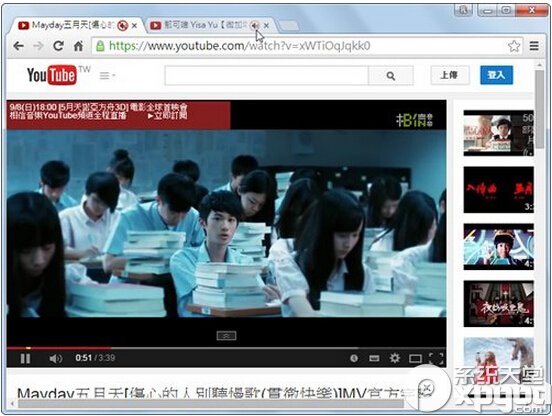Click the channel watermark logo in video
The image size is (552, 416).
pos(415,120)
